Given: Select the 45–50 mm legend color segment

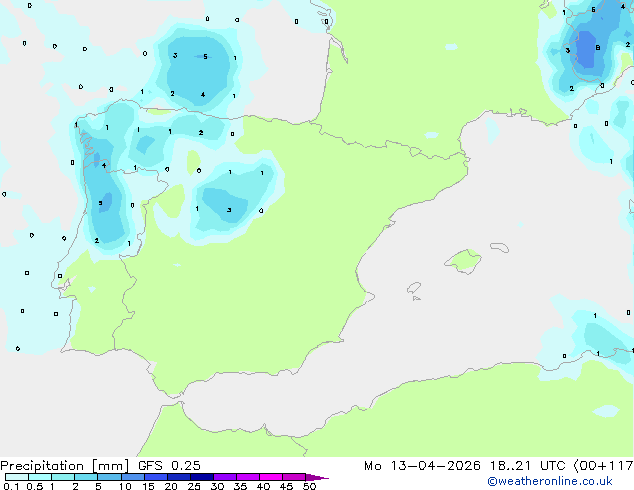Looking at the screenshot, I should click(x=294, y=477).
